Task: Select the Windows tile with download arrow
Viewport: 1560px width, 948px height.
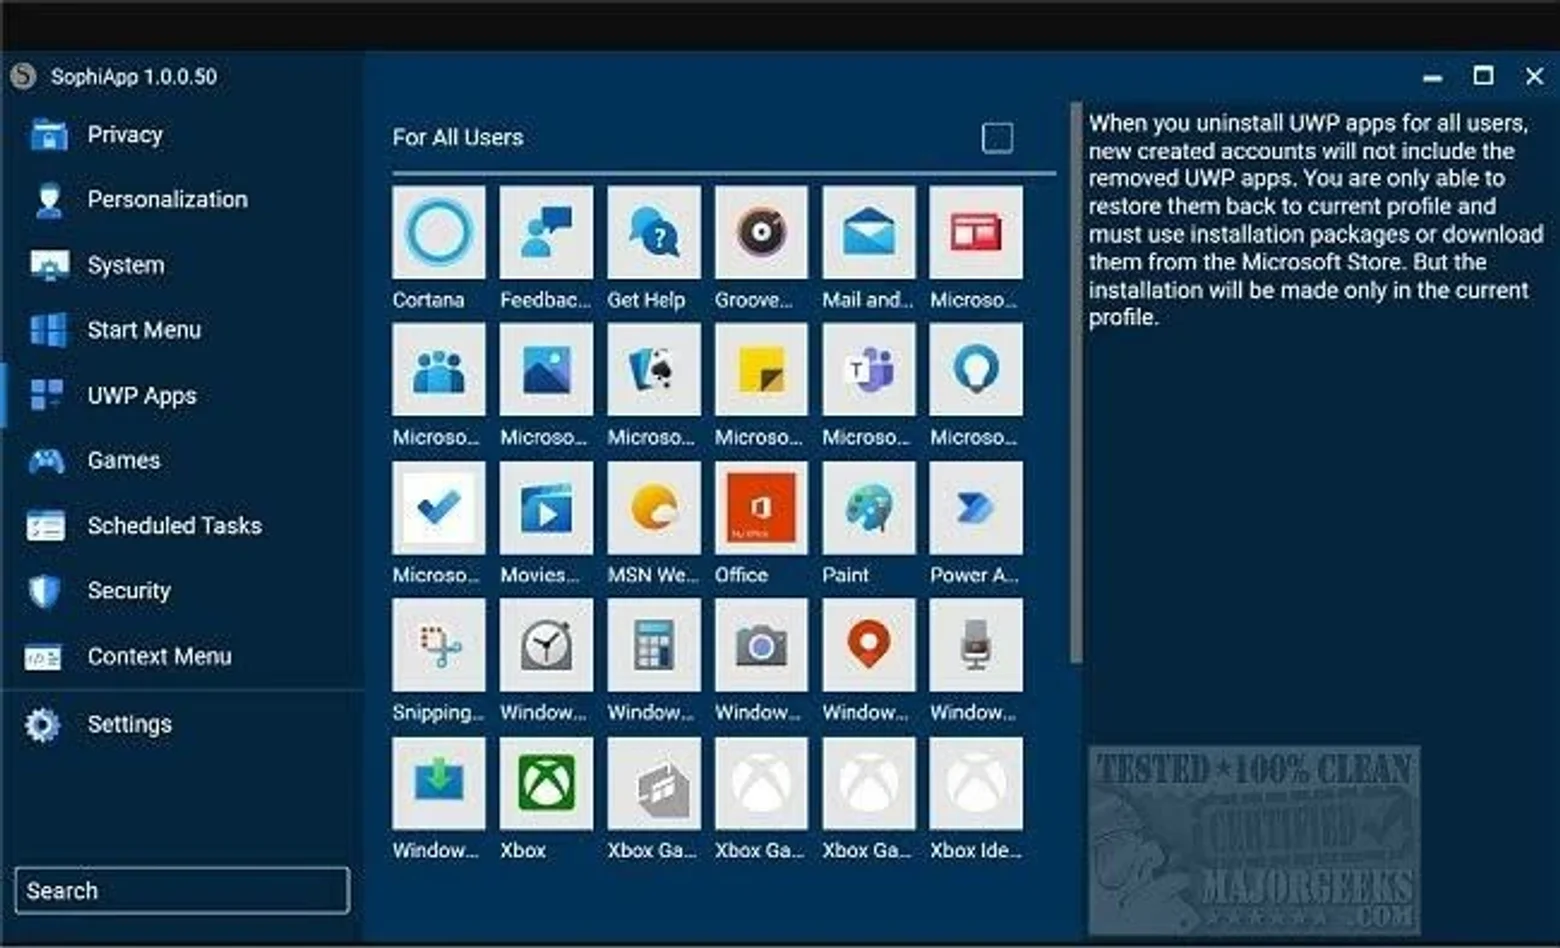Action: (x=439, y=784)
